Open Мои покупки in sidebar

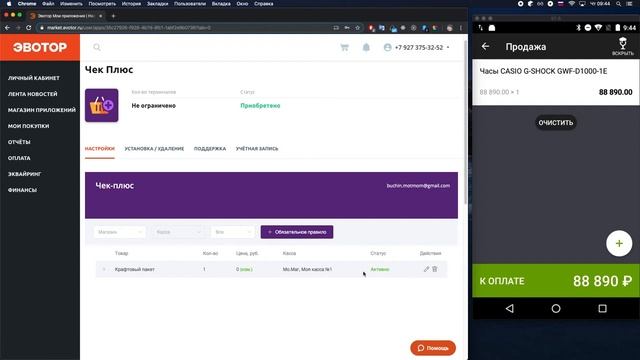point(29,126)
